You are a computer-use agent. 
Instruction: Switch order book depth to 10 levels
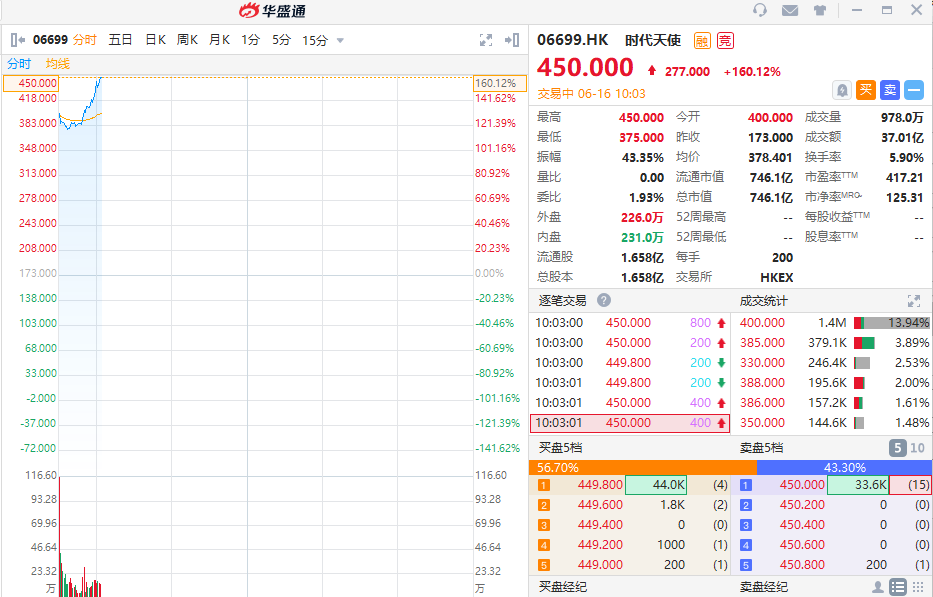click(x=917, y=448)
